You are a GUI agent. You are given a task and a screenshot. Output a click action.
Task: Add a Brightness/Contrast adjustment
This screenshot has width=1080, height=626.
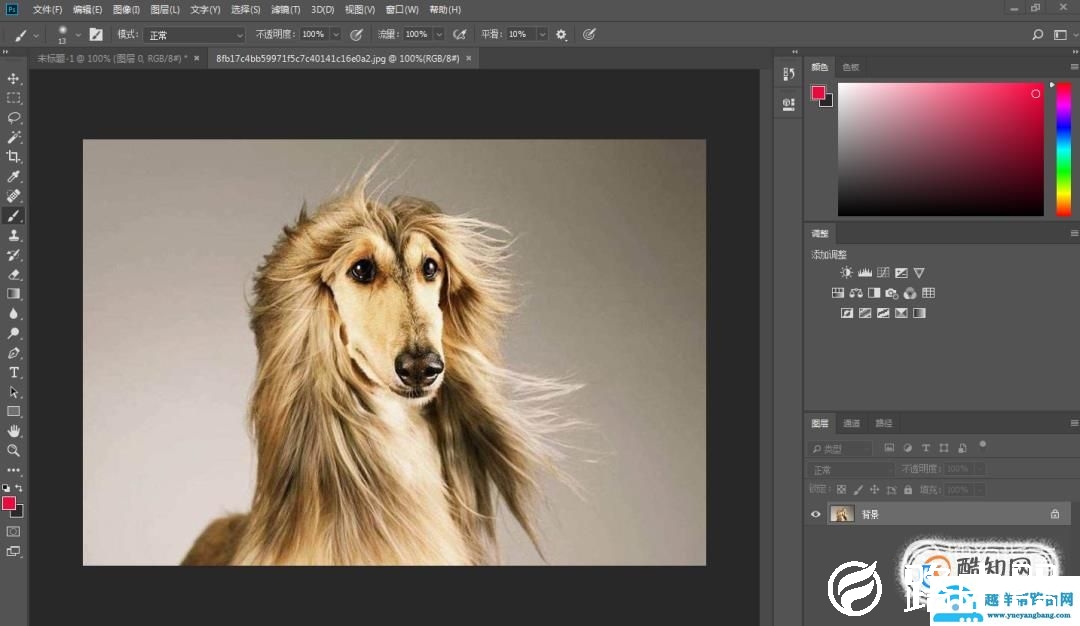(847, 272)
